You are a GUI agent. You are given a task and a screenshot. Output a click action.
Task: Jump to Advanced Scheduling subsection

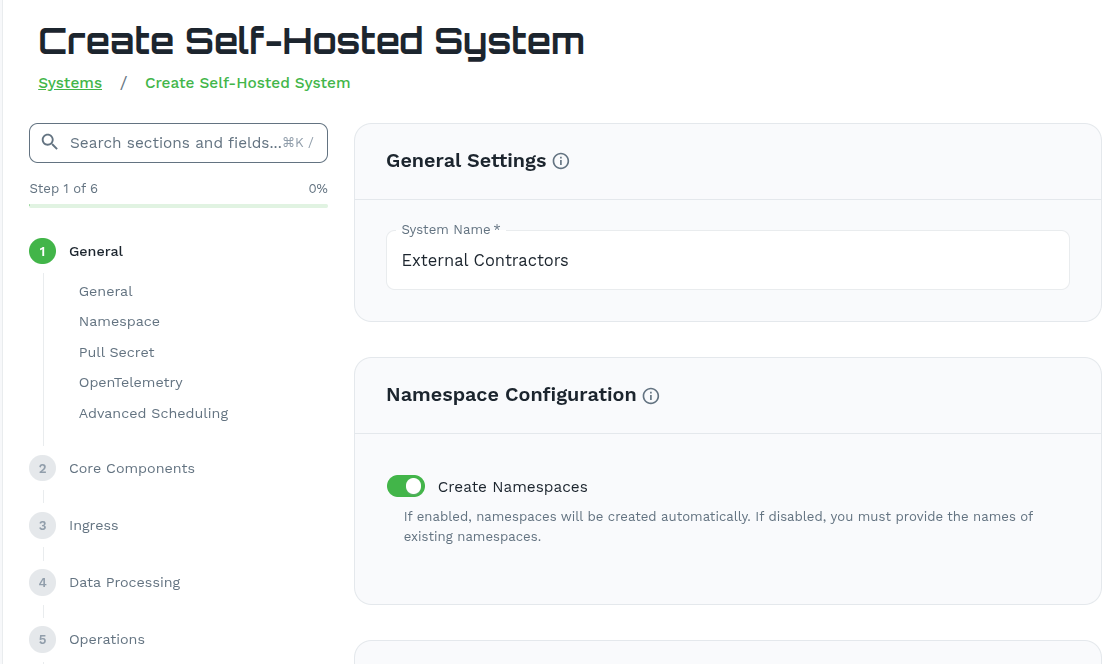(x=153, y=413)
